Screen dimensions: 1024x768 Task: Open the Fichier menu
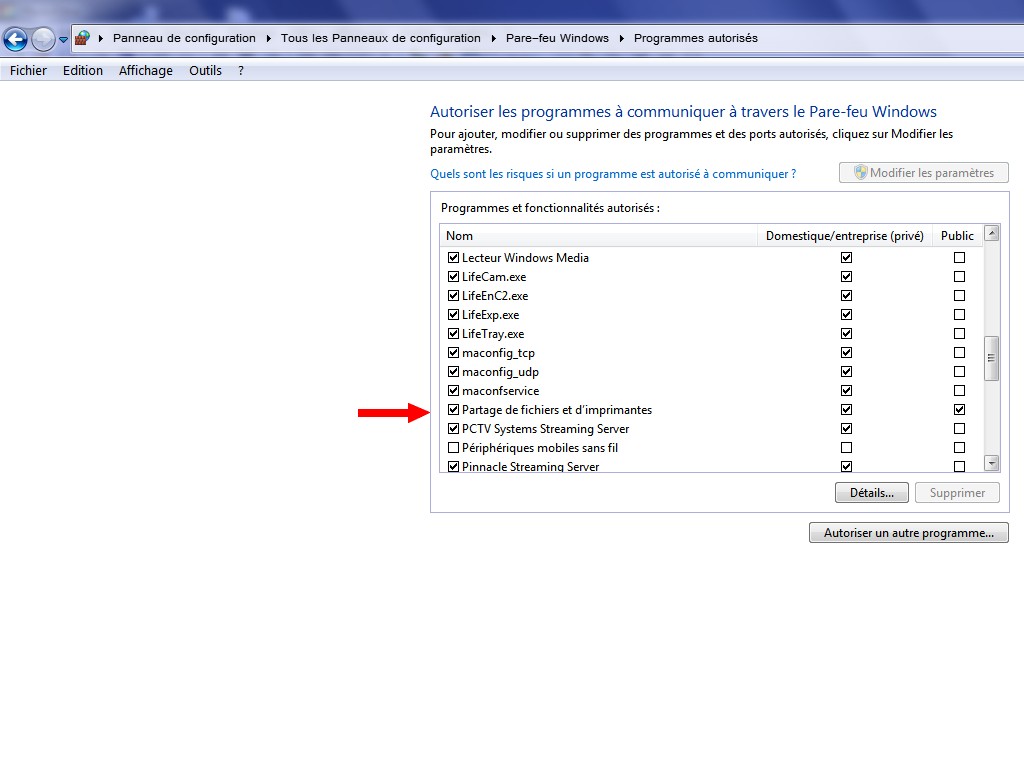click(28, 71)
